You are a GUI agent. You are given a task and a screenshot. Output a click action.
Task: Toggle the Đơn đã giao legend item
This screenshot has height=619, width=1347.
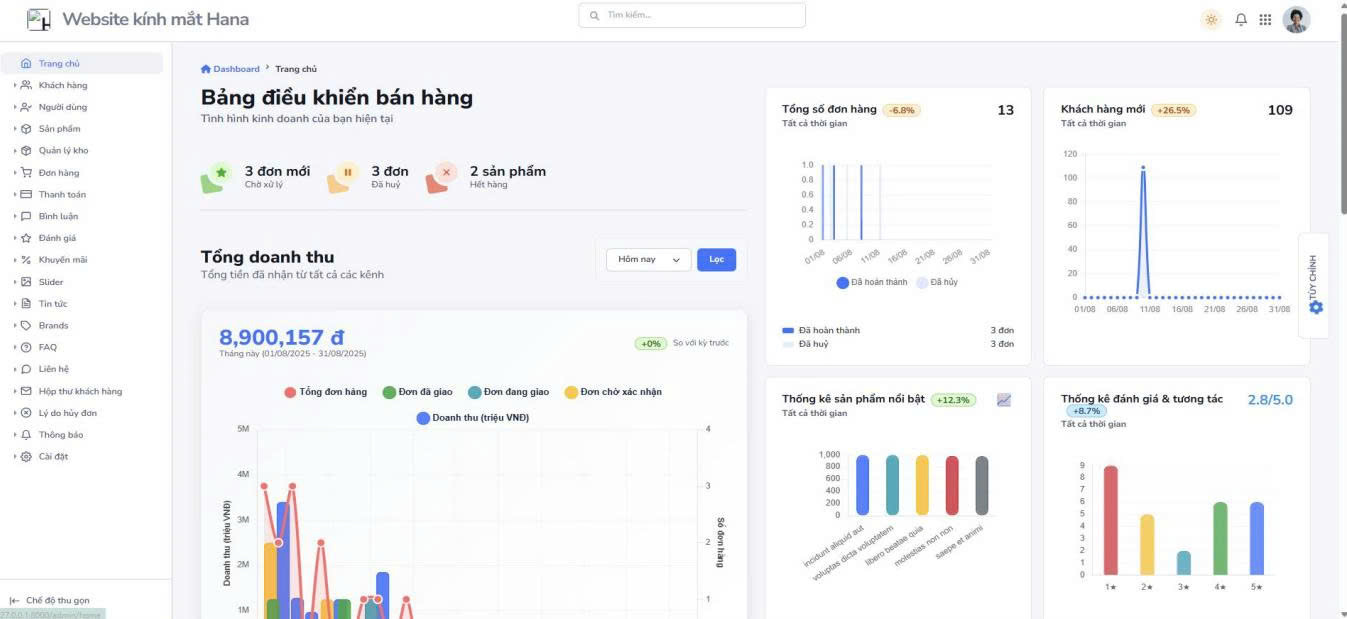419,392
